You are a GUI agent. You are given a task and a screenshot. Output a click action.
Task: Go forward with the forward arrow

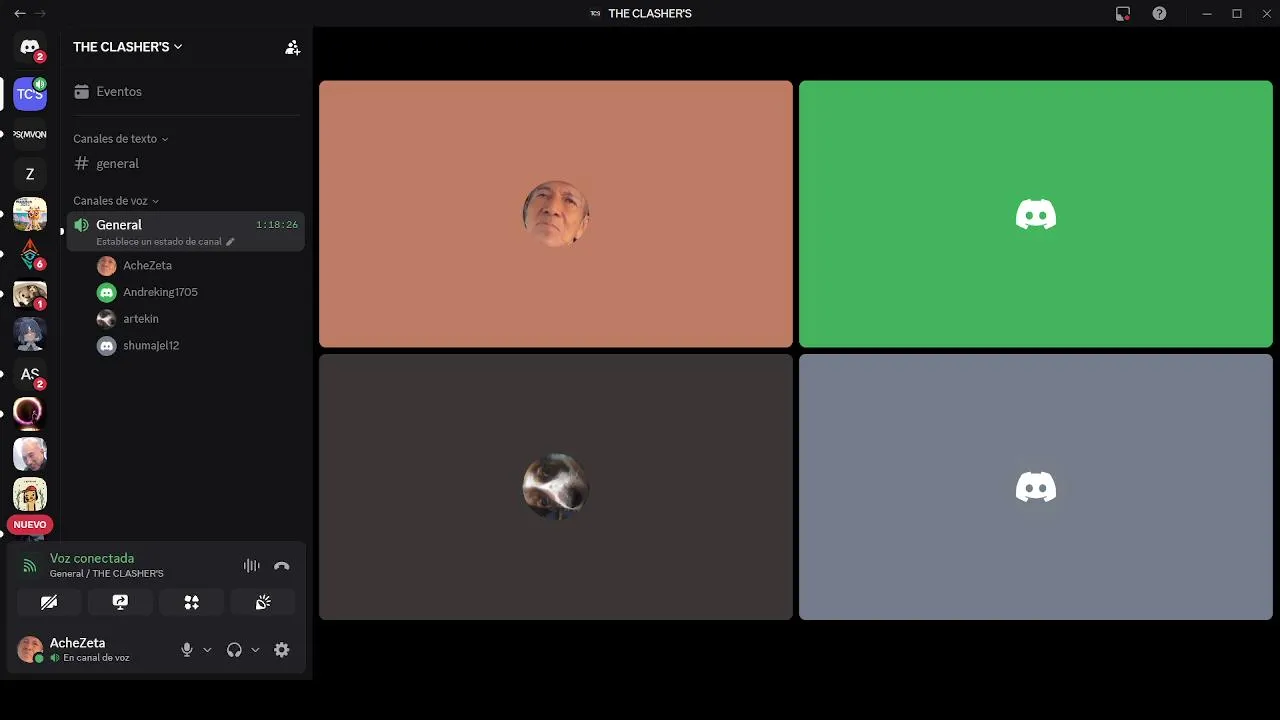click(x=40, y=13)
